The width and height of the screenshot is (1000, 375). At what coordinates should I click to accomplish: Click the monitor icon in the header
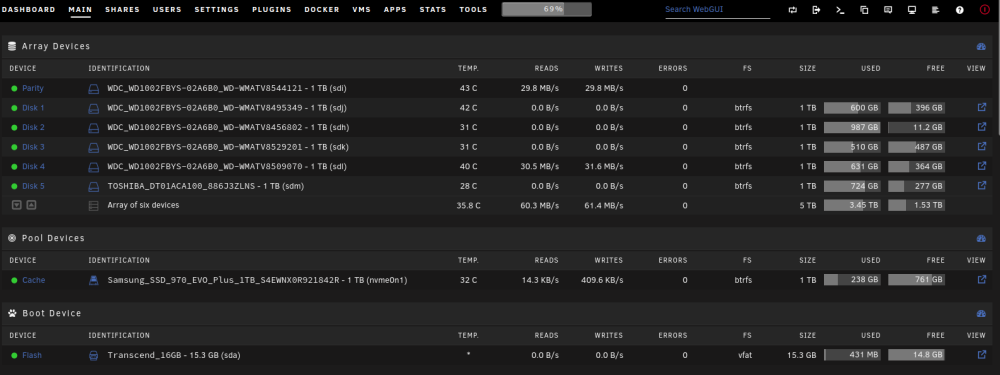click(x=912, y=10)
